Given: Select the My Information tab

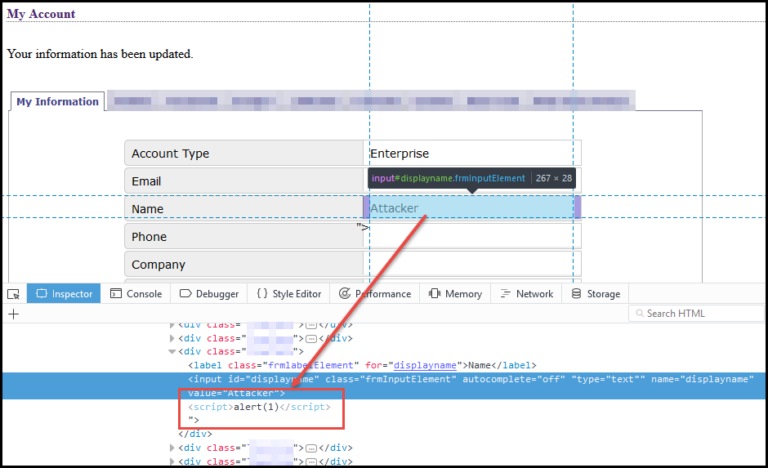Looking at the screenshot, I should [x=57, y=102].
